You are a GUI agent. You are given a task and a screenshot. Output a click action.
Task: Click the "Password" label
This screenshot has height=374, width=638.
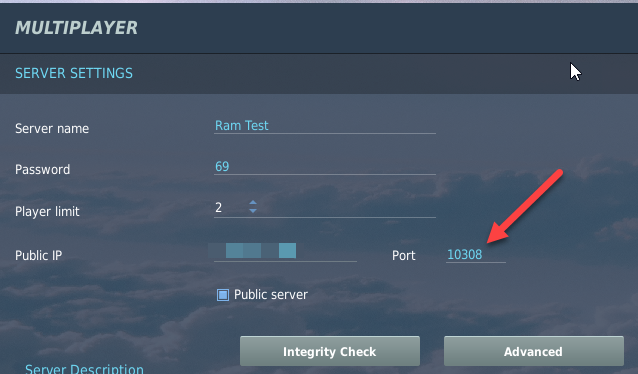pyautogui.click(x=42, y=169)
